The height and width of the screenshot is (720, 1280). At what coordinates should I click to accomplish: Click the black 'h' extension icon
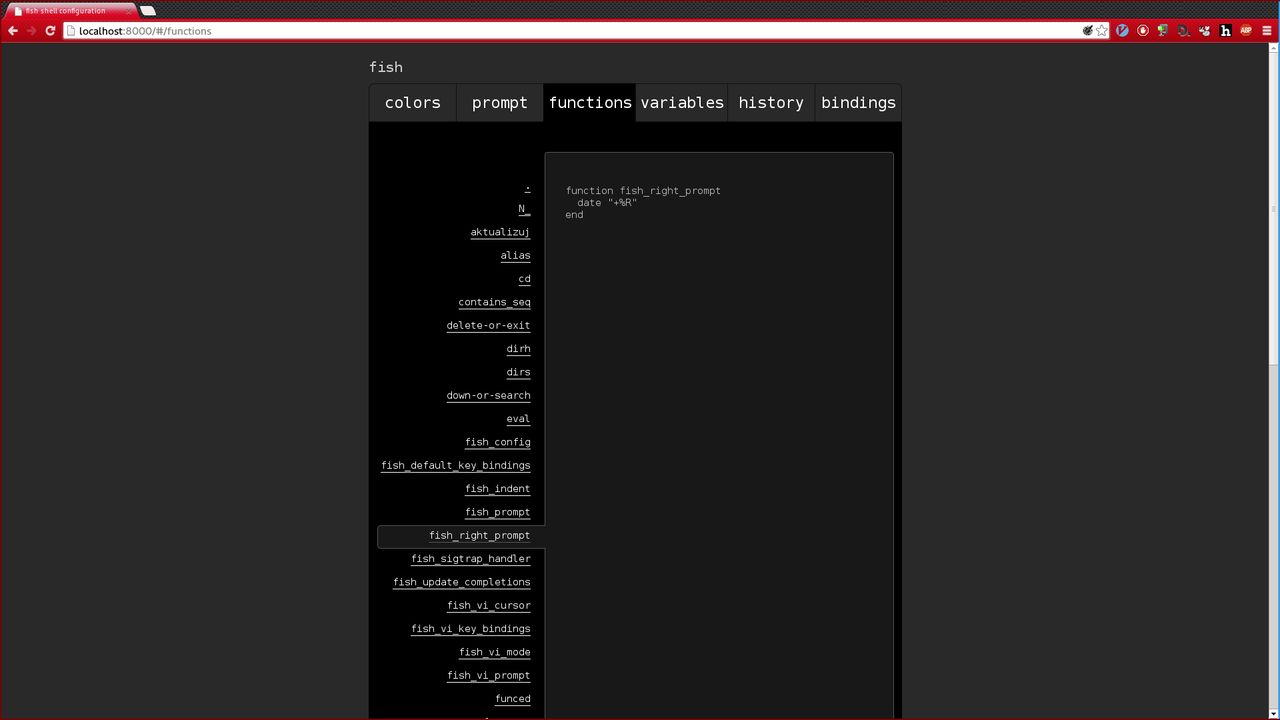pos(1225,31)
